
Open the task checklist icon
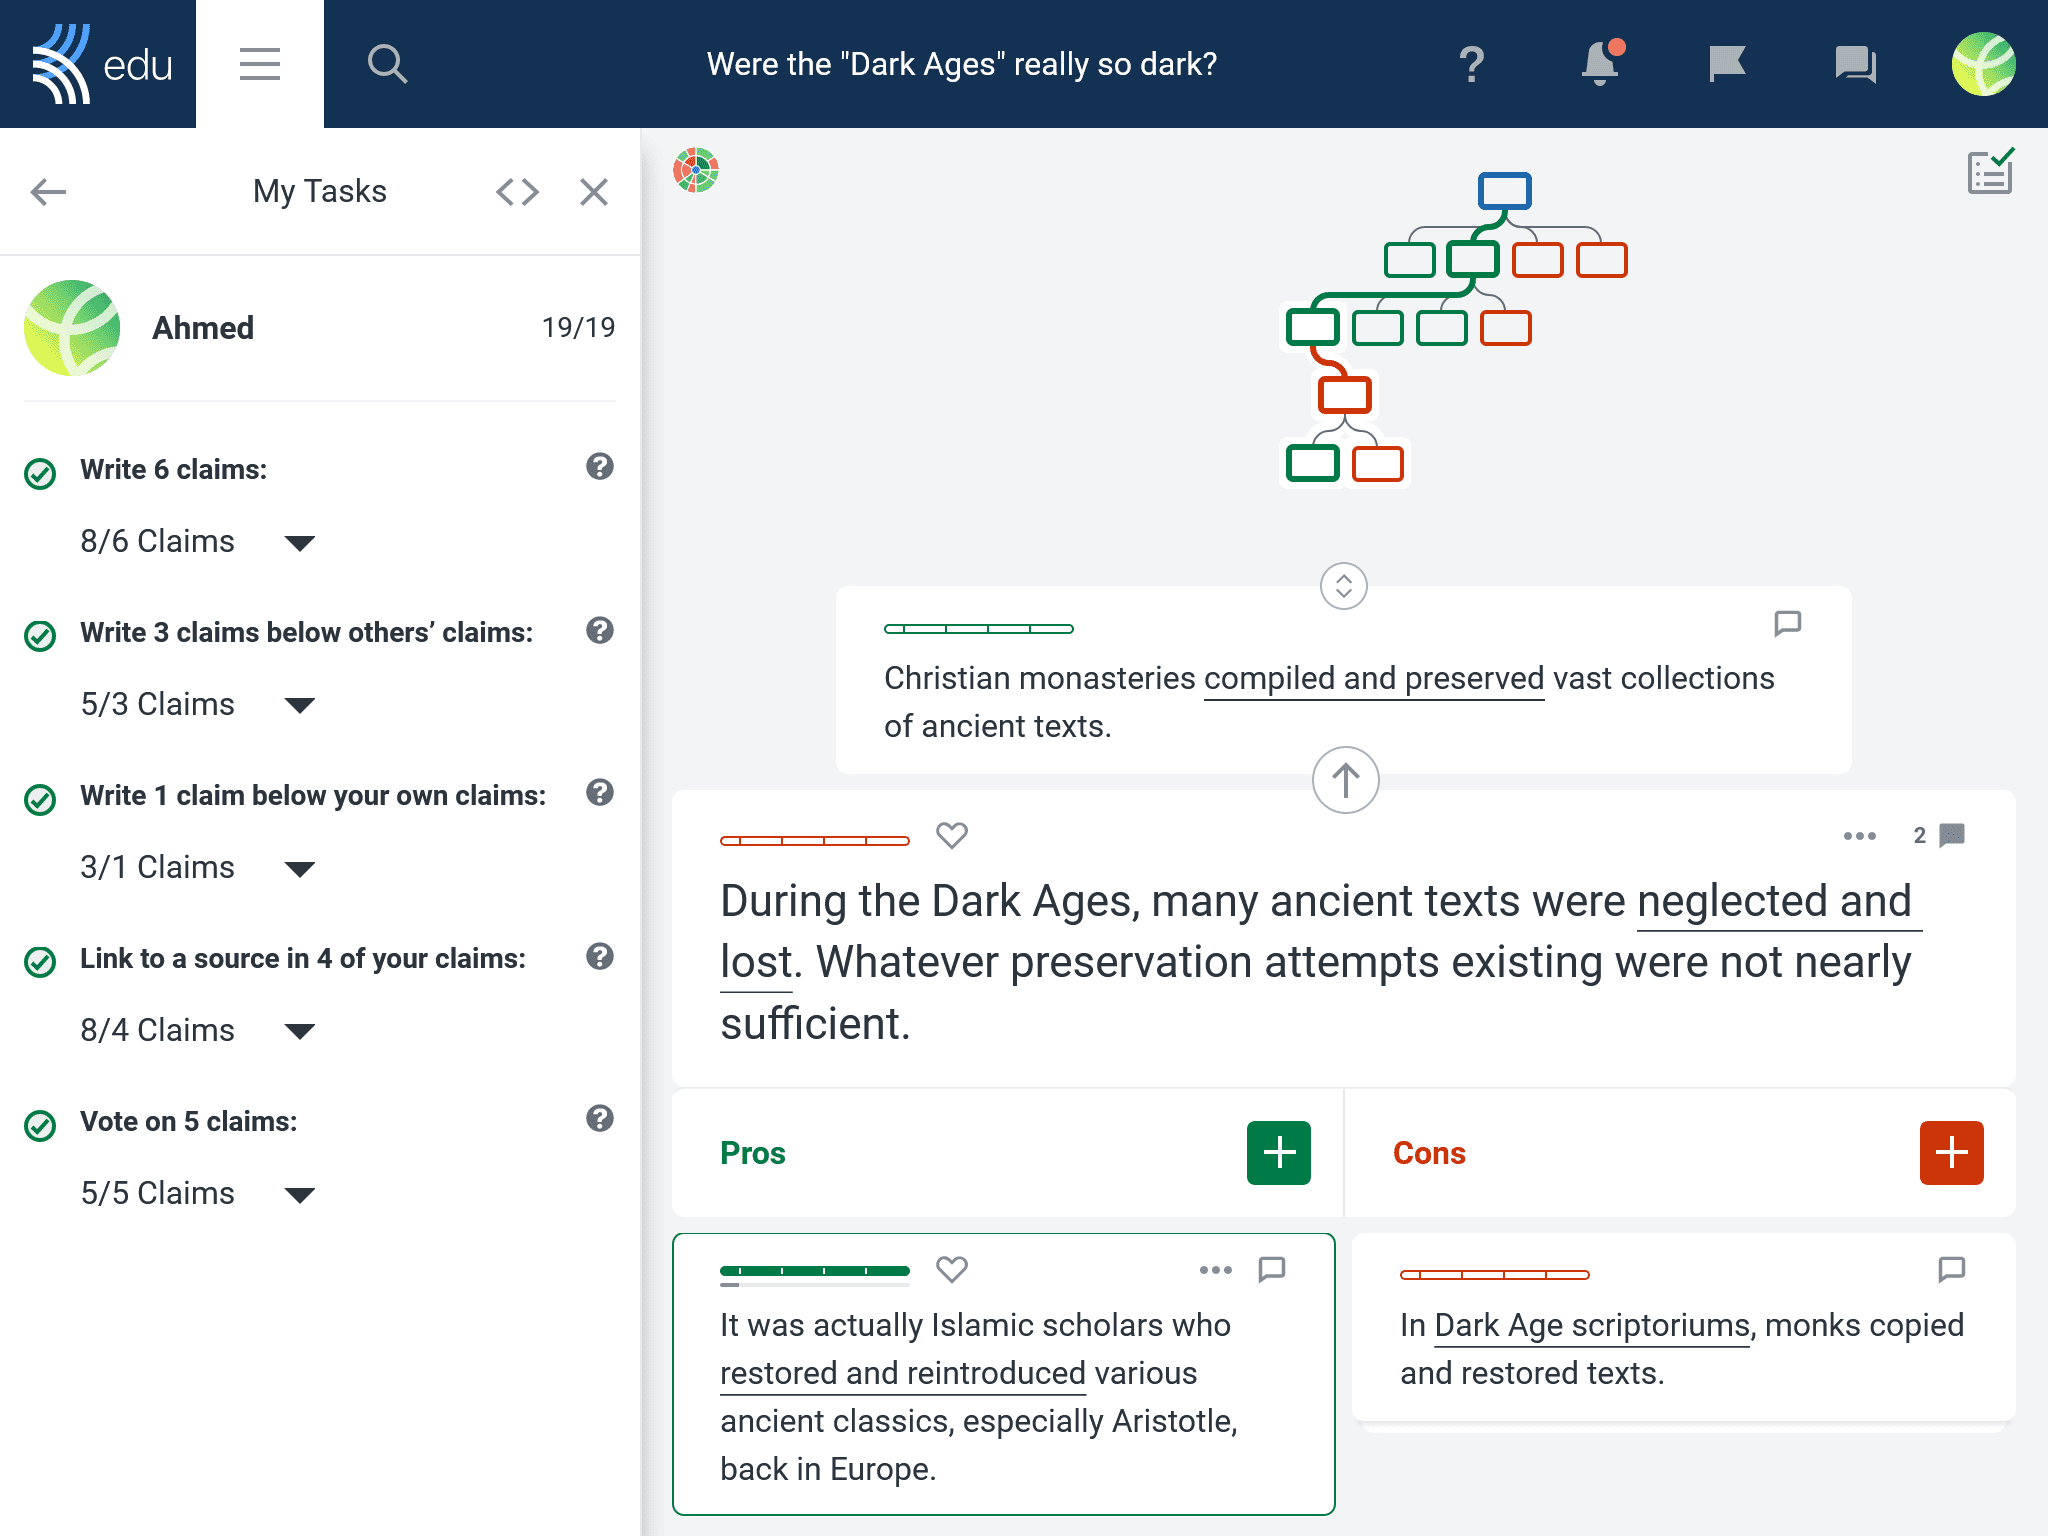click(x=1991, y=172)
